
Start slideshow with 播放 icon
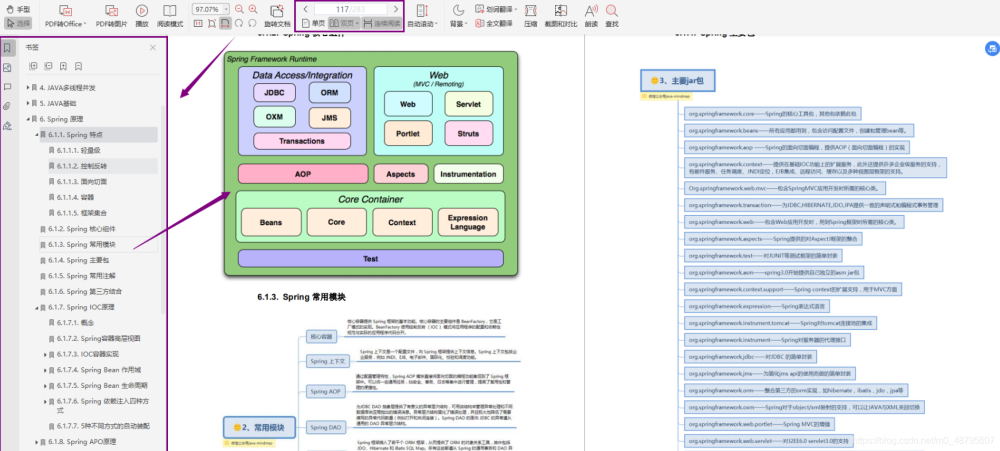pos(142,17)
